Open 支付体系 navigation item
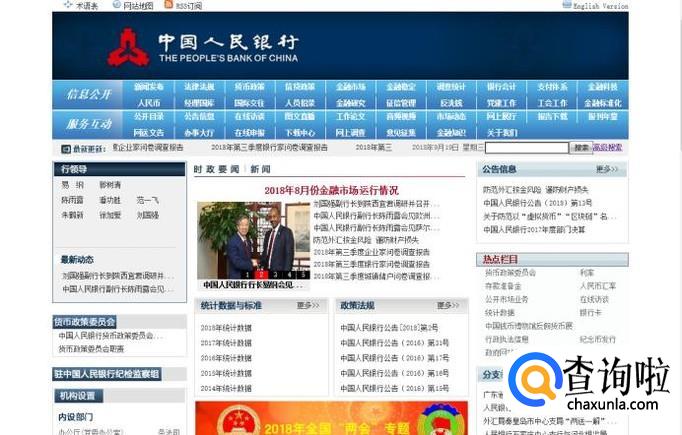Viewport: 682px width, 435px height. click(x=552, y=87)
